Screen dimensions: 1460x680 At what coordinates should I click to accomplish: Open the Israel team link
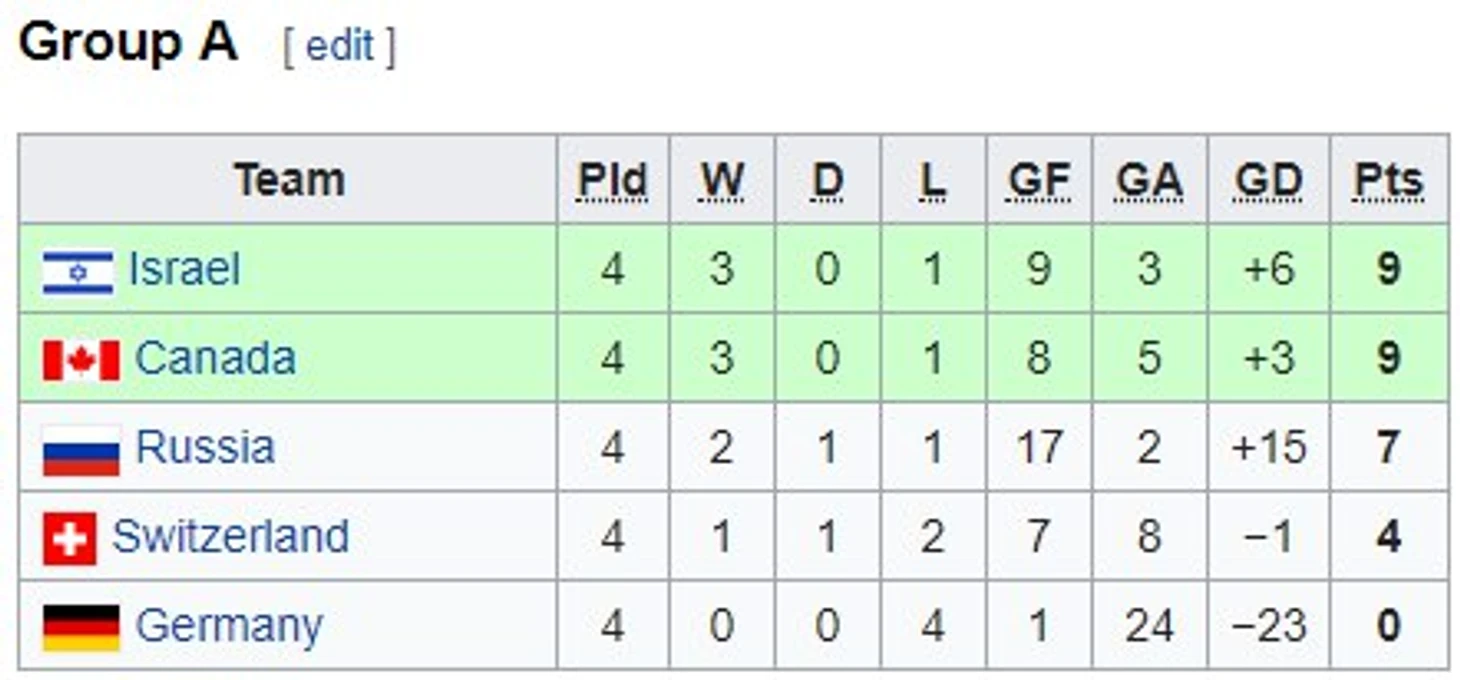pyautogui.click(x=185, y=270)
